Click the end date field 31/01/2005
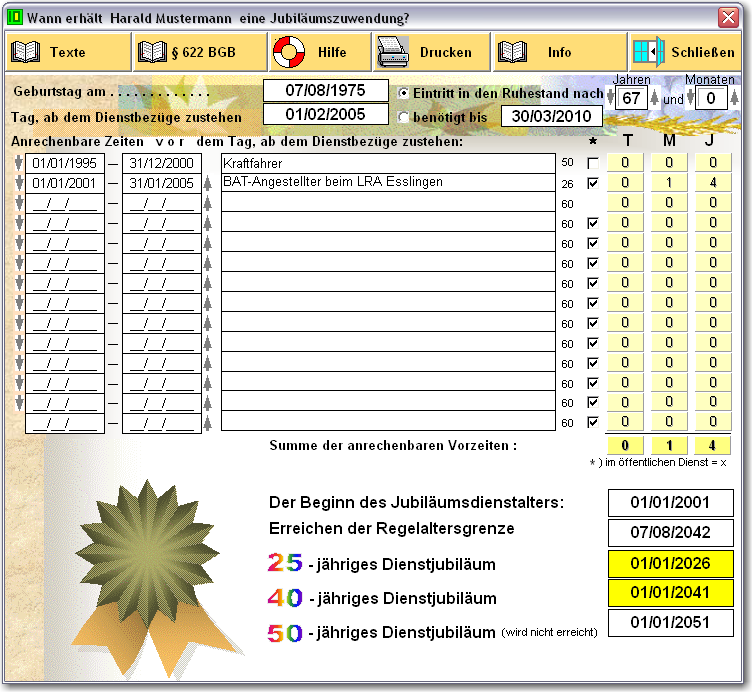This screenshot has height=692, width=752. (x=162, y=183)
